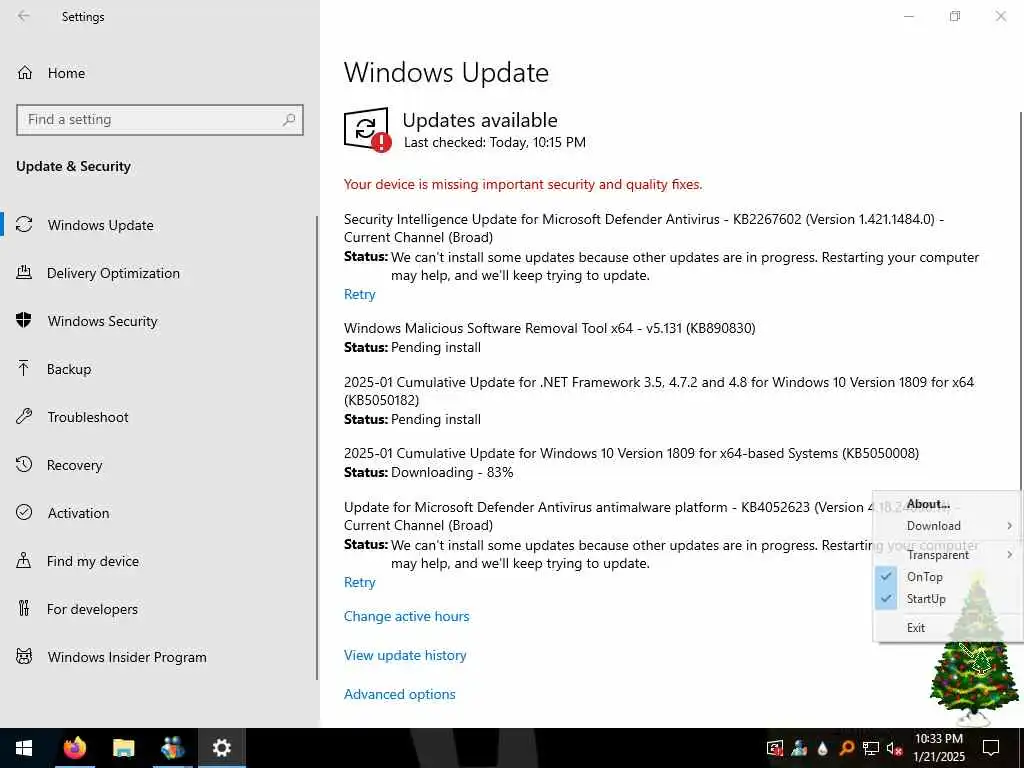Click View update history
The height and width of the screenshot is (768, 1024).
(405, 655)
